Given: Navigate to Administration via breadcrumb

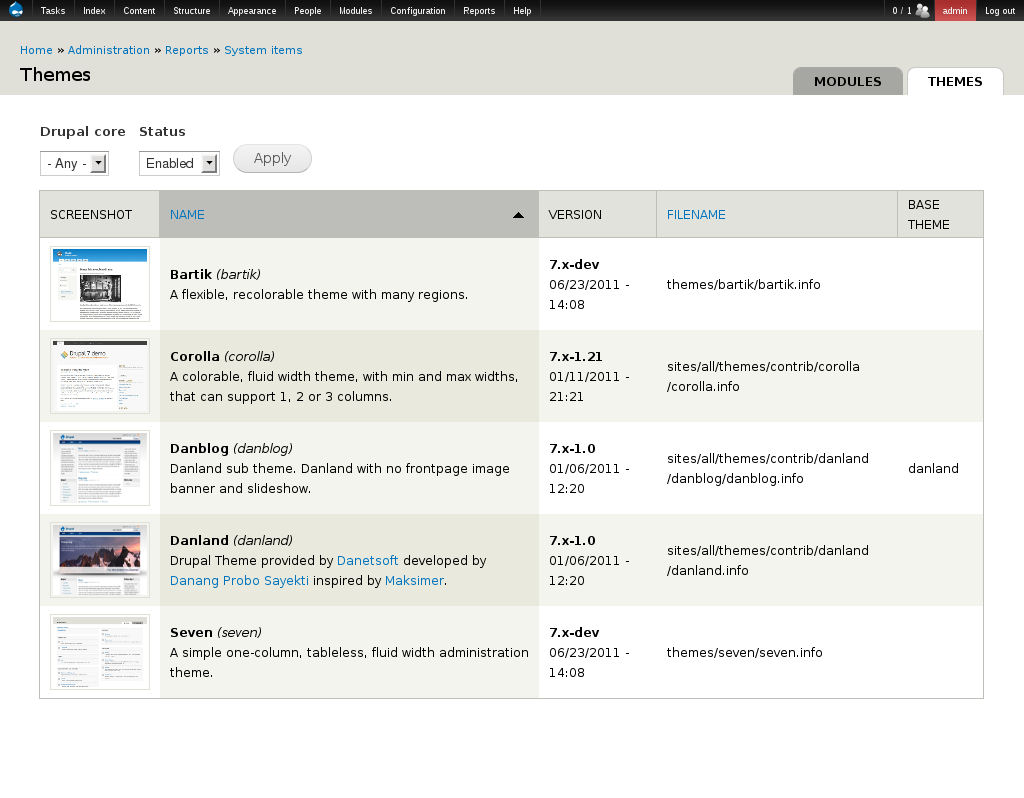Looking at the screenshot, I should point(108,50).
